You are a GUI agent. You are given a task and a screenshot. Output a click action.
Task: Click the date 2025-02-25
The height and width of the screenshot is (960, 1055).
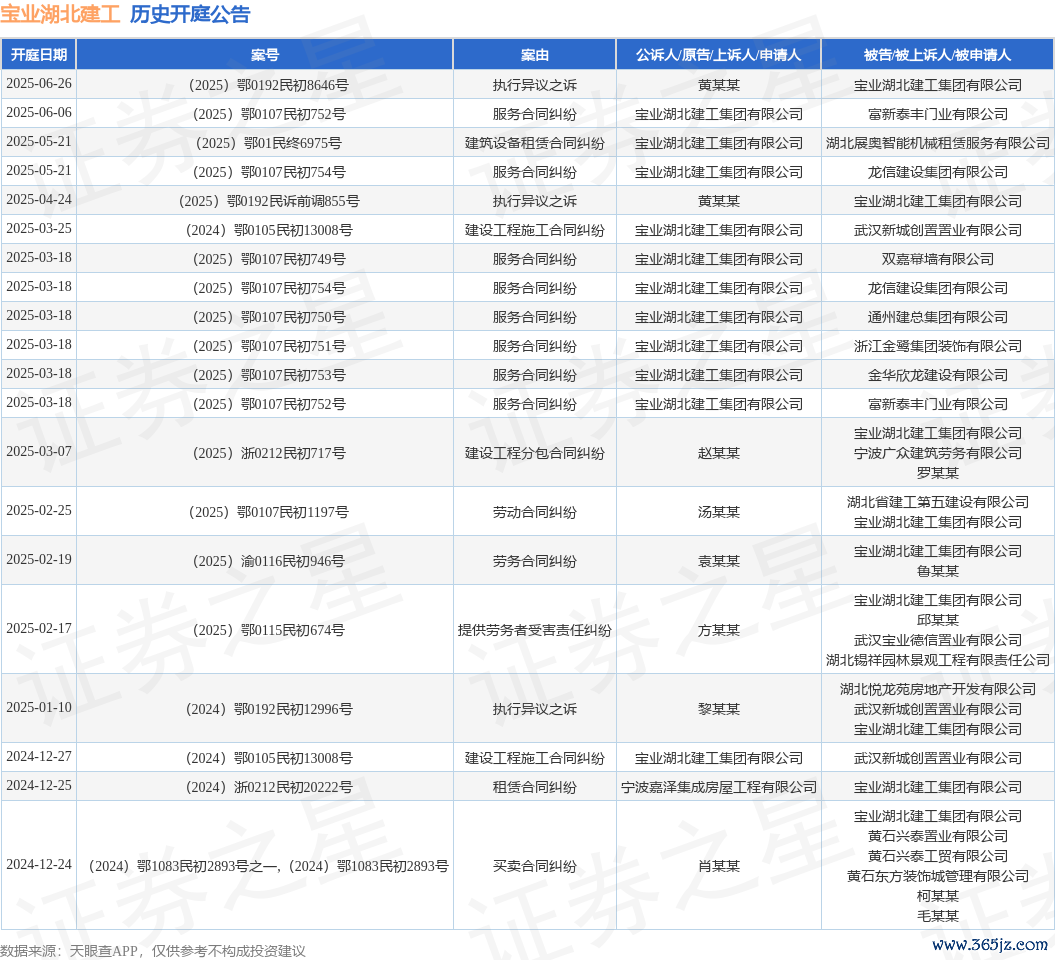point(39,511)
